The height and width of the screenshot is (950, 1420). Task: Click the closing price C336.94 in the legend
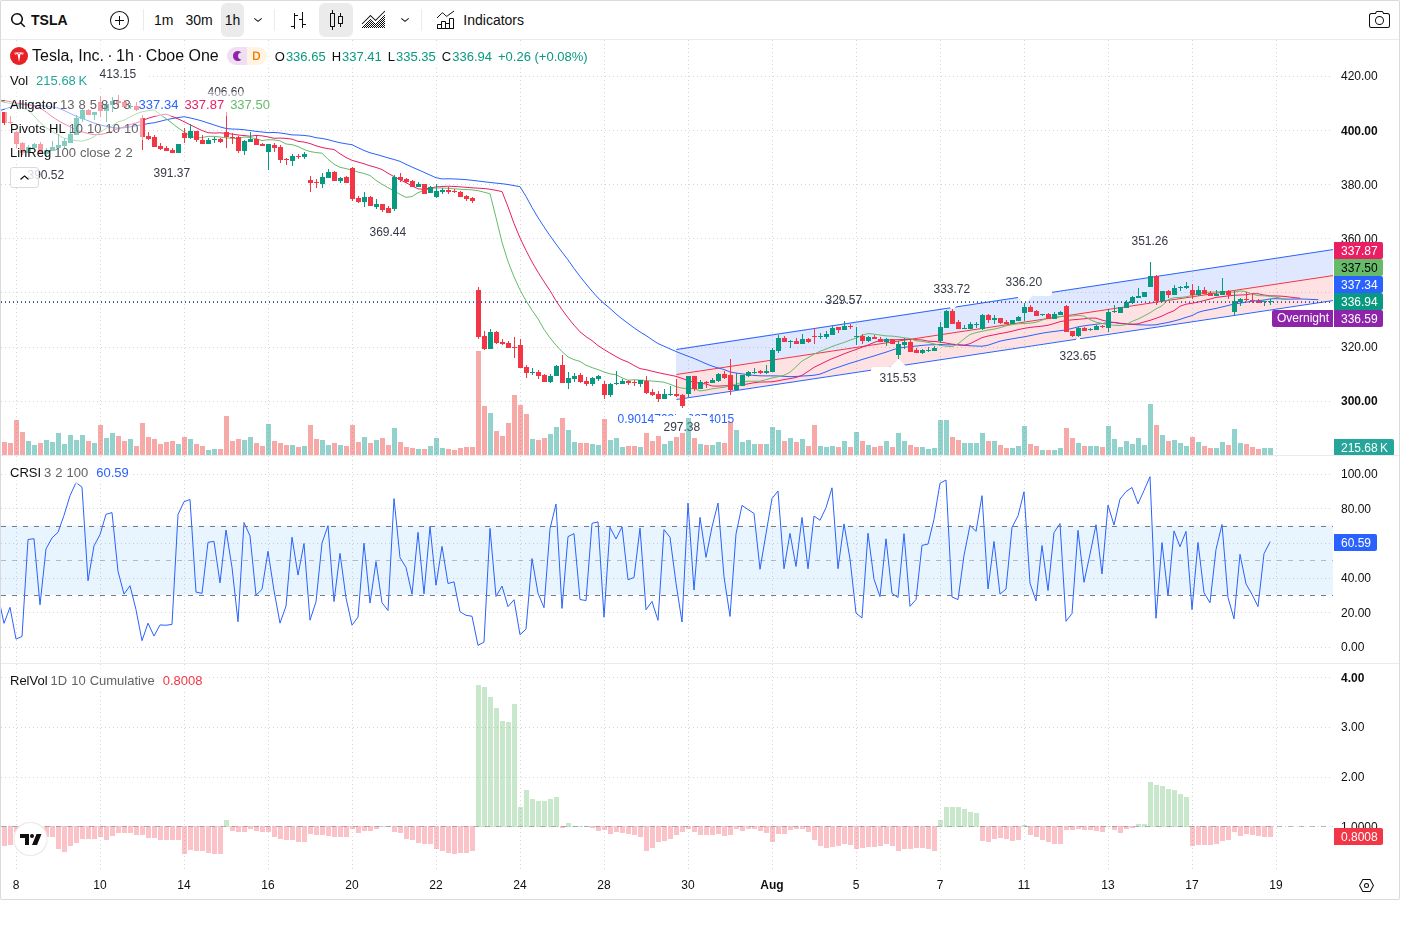pos(467,57)
